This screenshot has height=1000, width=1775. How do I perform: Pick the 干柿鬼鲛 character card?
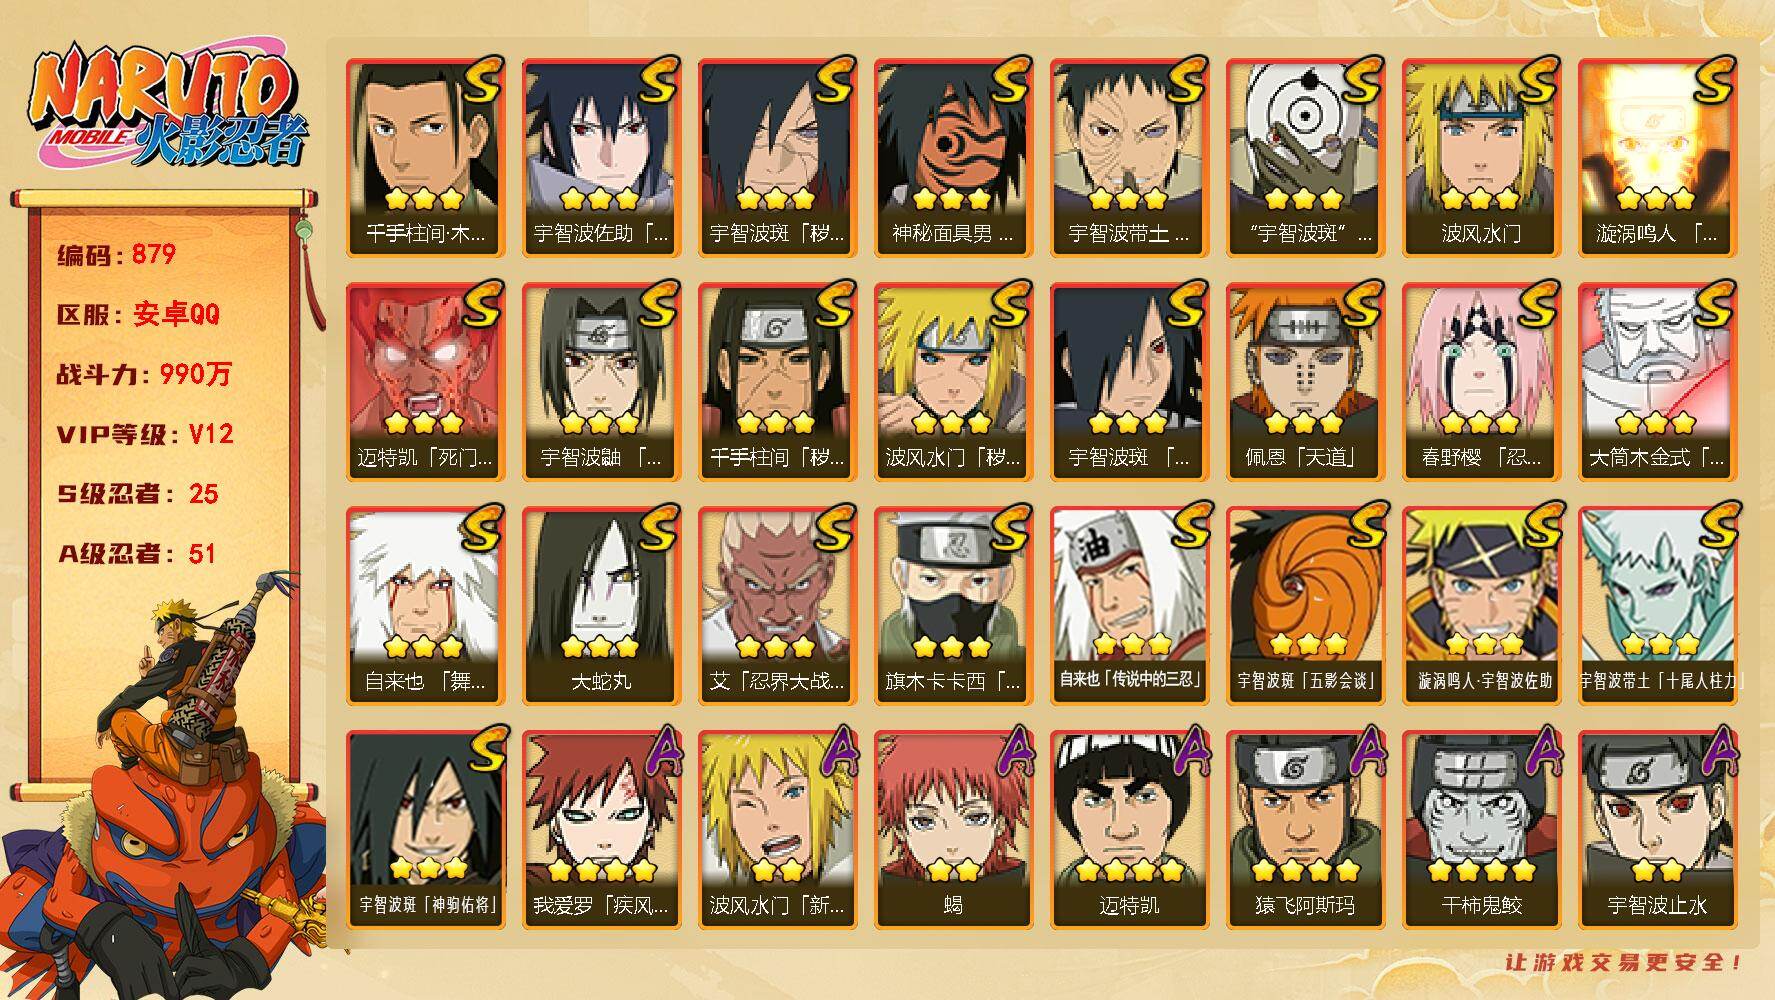point(1481,829)
